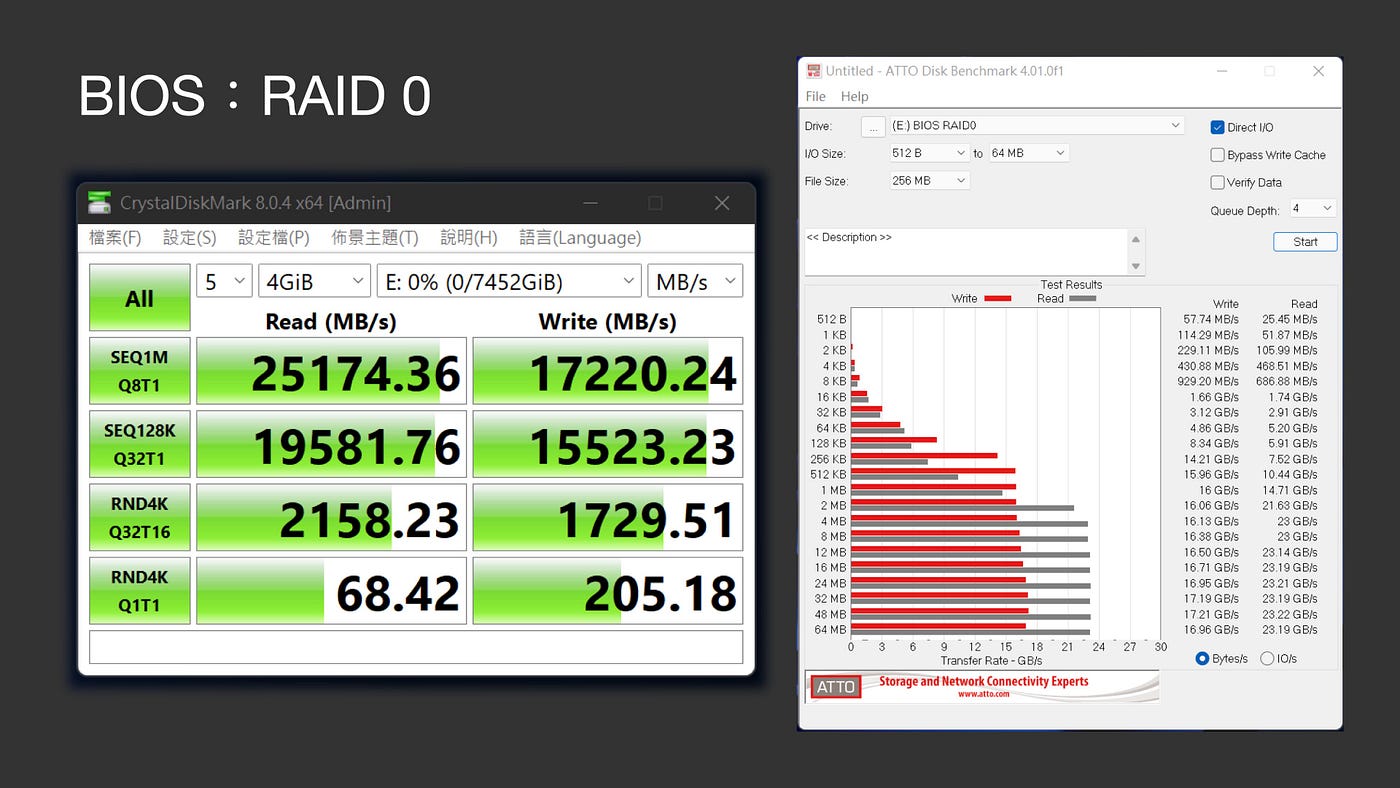Click the Description text field in ATTO
Viewport: 1400px width, 788px height.
click(966, 252)
